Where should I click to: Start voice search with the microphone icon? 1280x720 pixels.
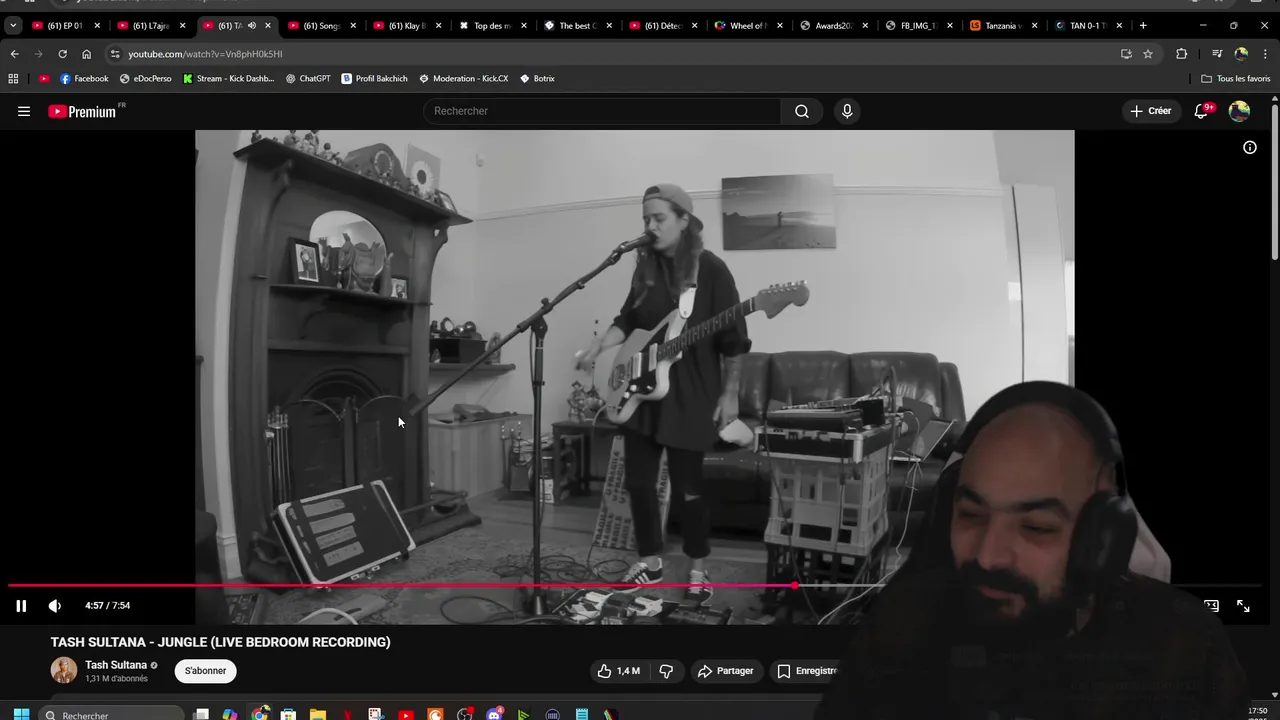point(847,111)
